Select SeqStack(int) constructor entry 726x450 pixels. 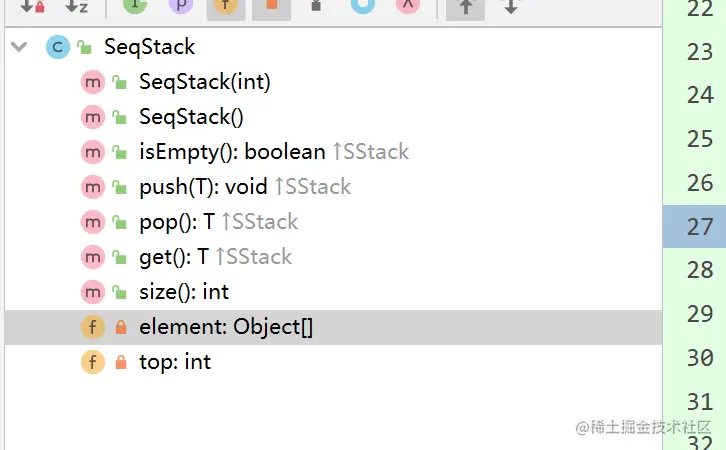coord(205,82)
